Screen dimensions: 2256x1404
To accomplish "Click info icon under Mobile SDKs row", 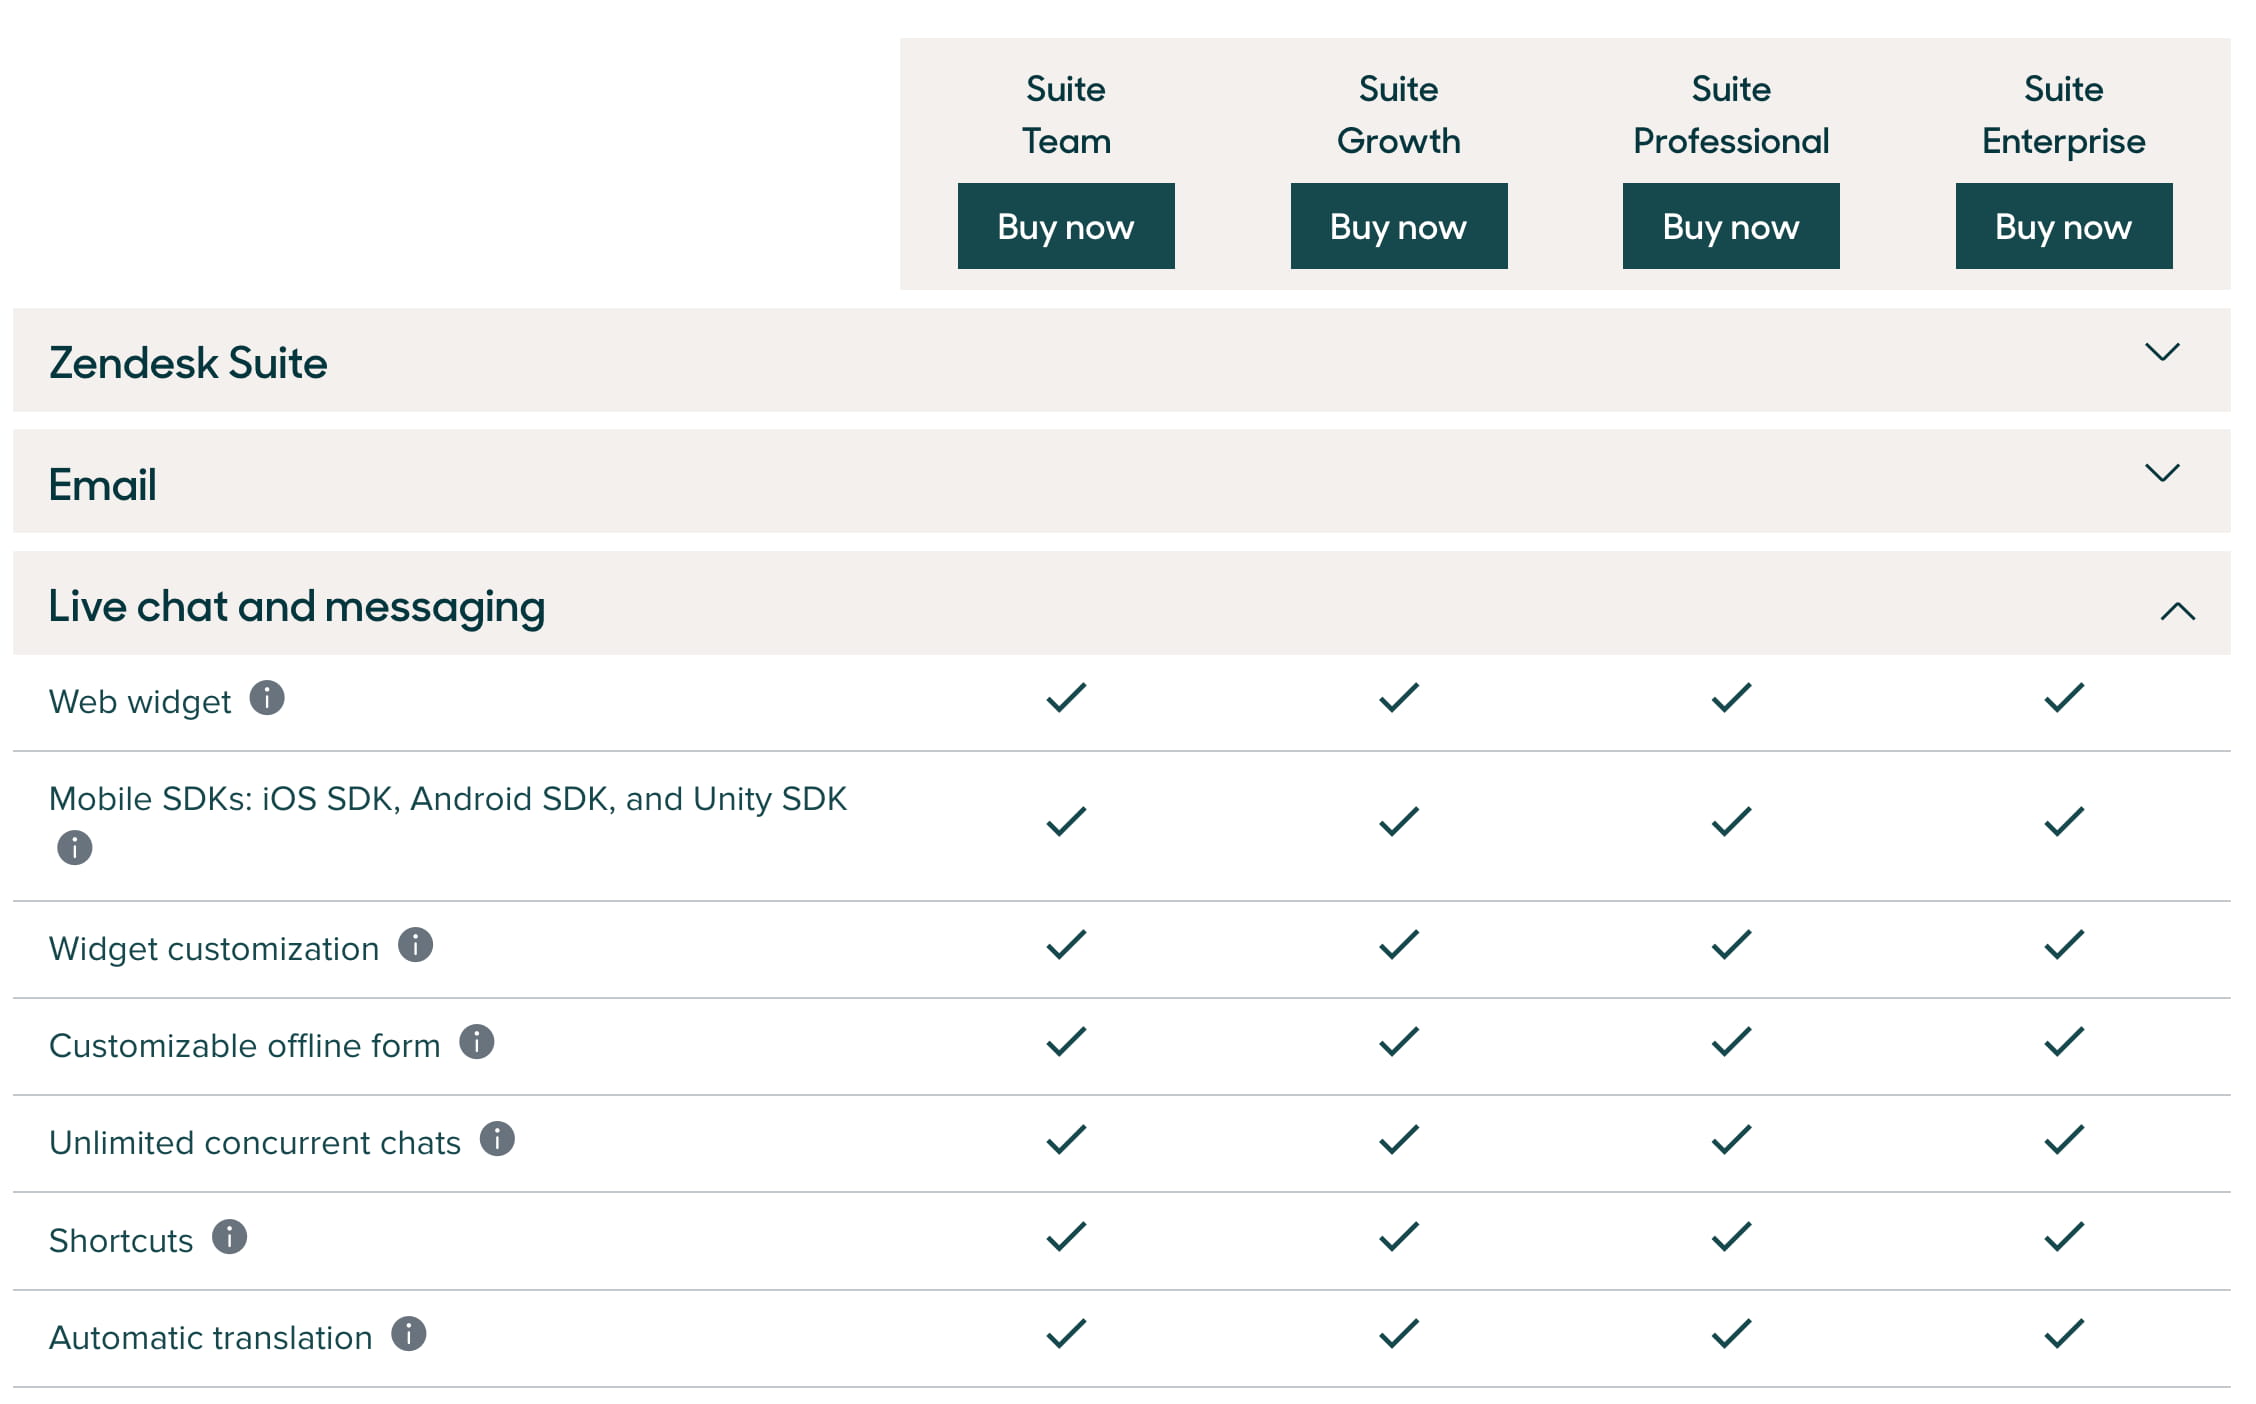I will click(75, 848).
